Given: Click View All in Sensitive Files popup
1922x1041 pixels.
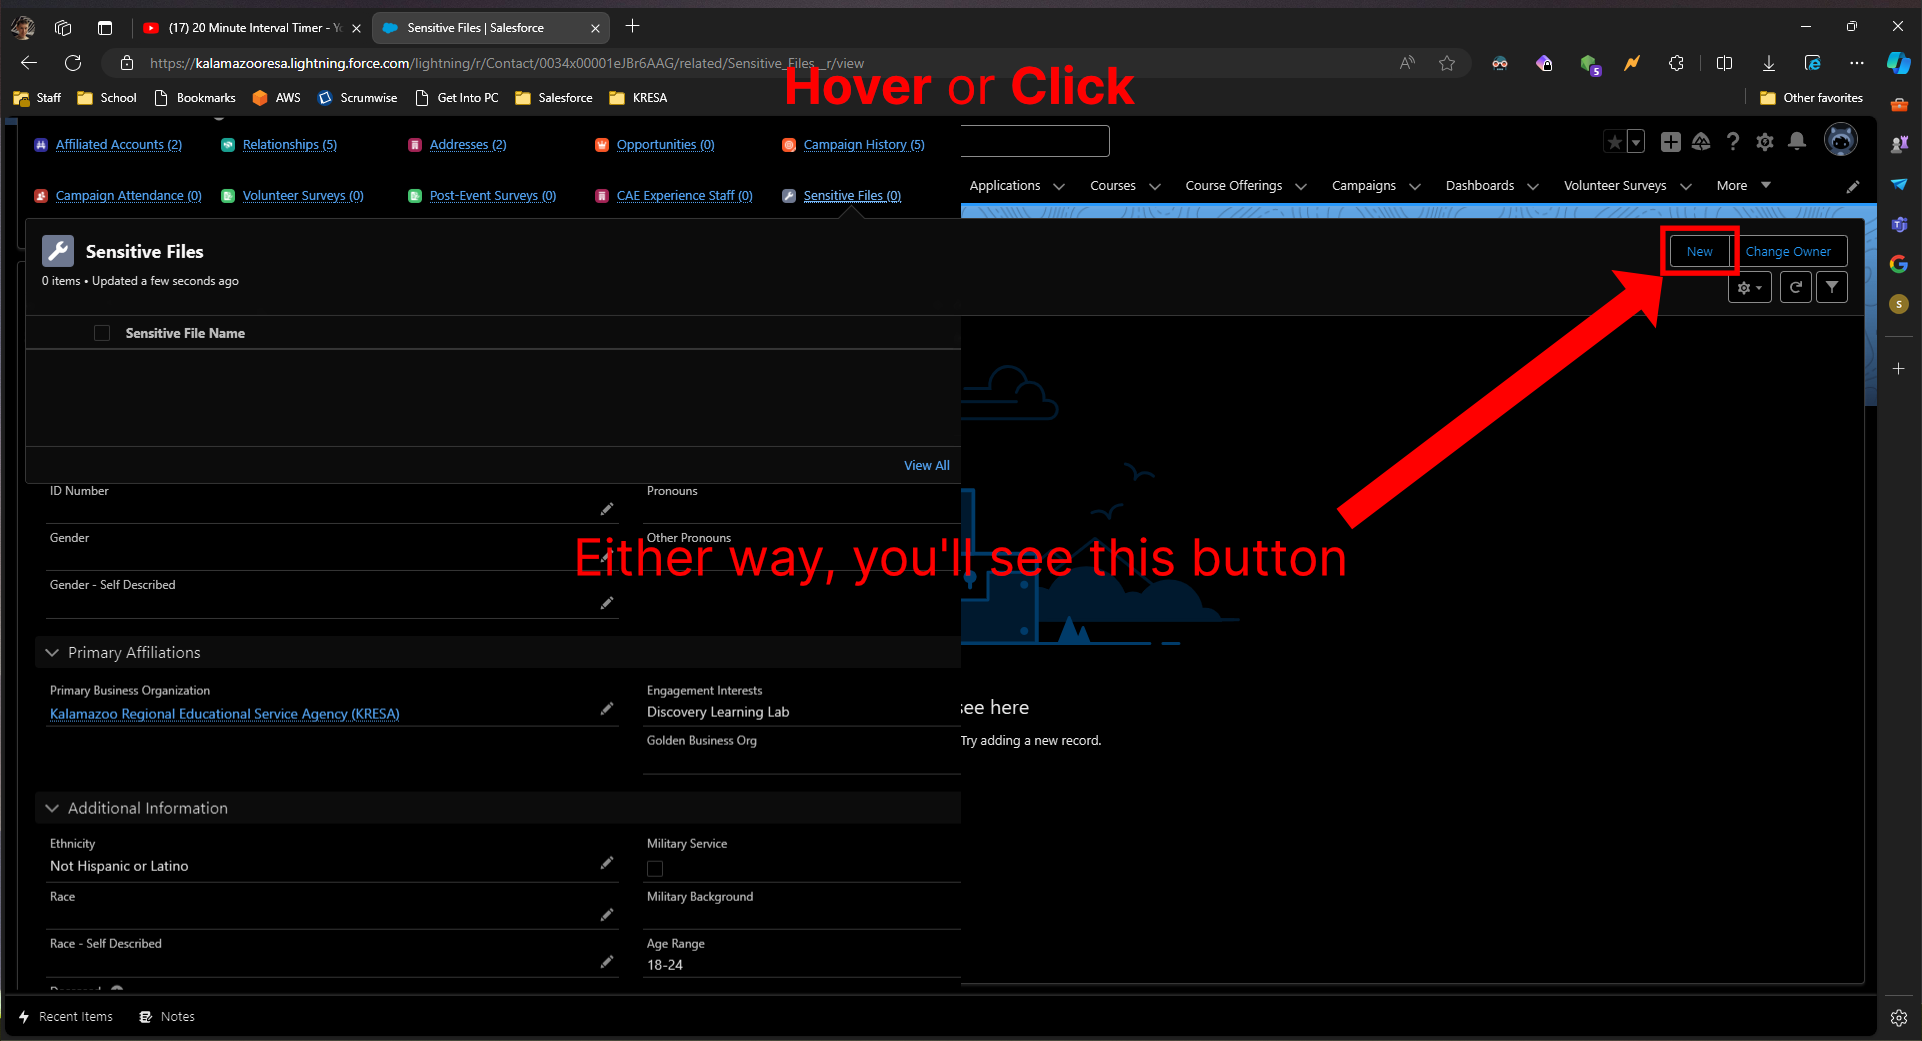Looking at the screenshot, I should pyautogui.click(x=926, y=466).
